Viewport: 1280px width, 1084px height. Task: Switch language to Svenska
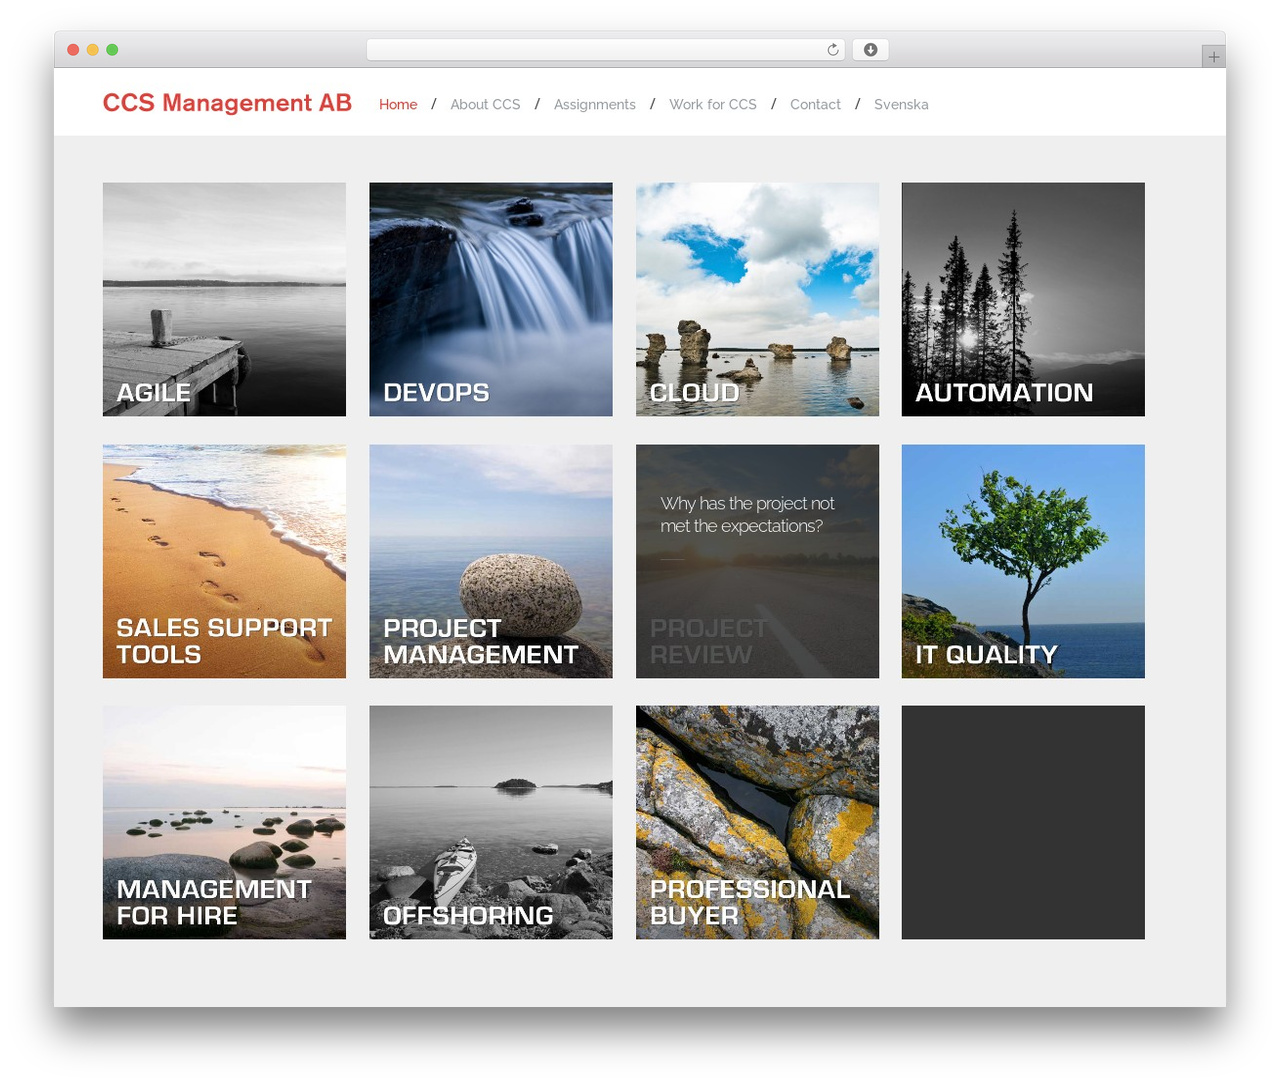click(x=901, y=104)
